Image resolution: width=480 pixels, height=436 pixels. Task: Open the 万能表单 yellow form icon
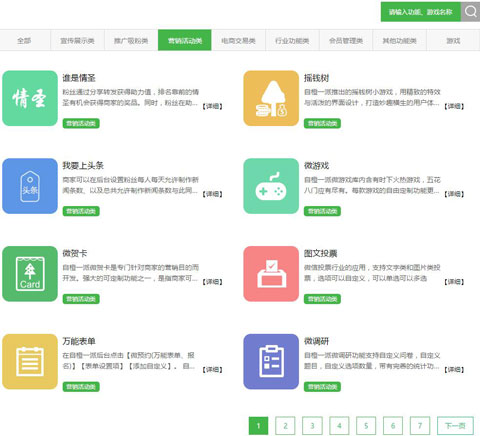click(30, 362)
